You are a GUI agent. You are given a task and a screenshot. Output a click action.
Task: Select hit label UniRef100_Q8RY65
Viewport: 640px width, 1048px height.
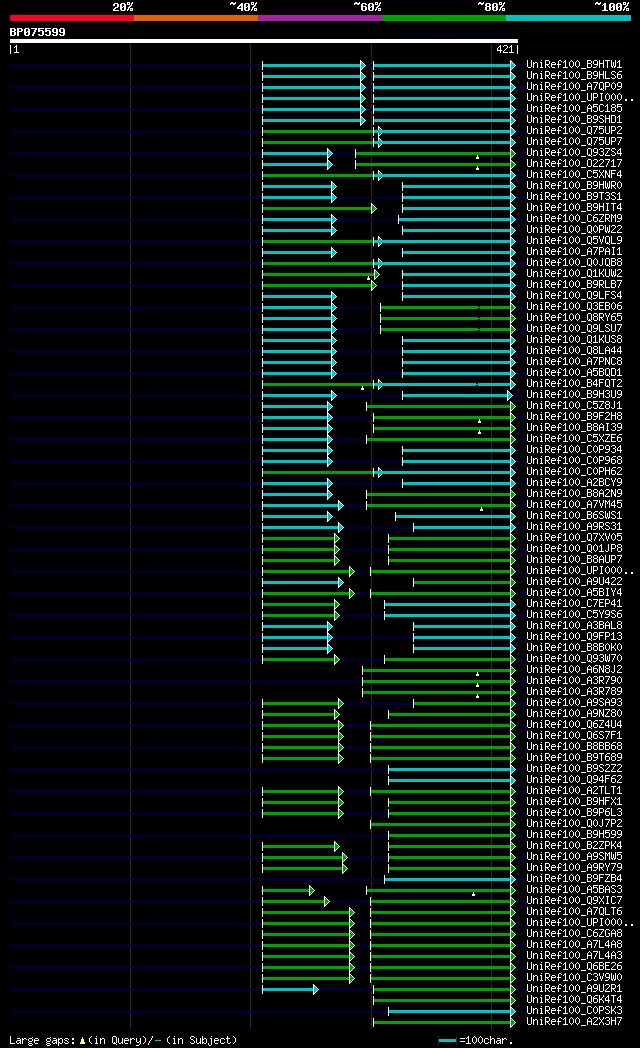(574, 317)
